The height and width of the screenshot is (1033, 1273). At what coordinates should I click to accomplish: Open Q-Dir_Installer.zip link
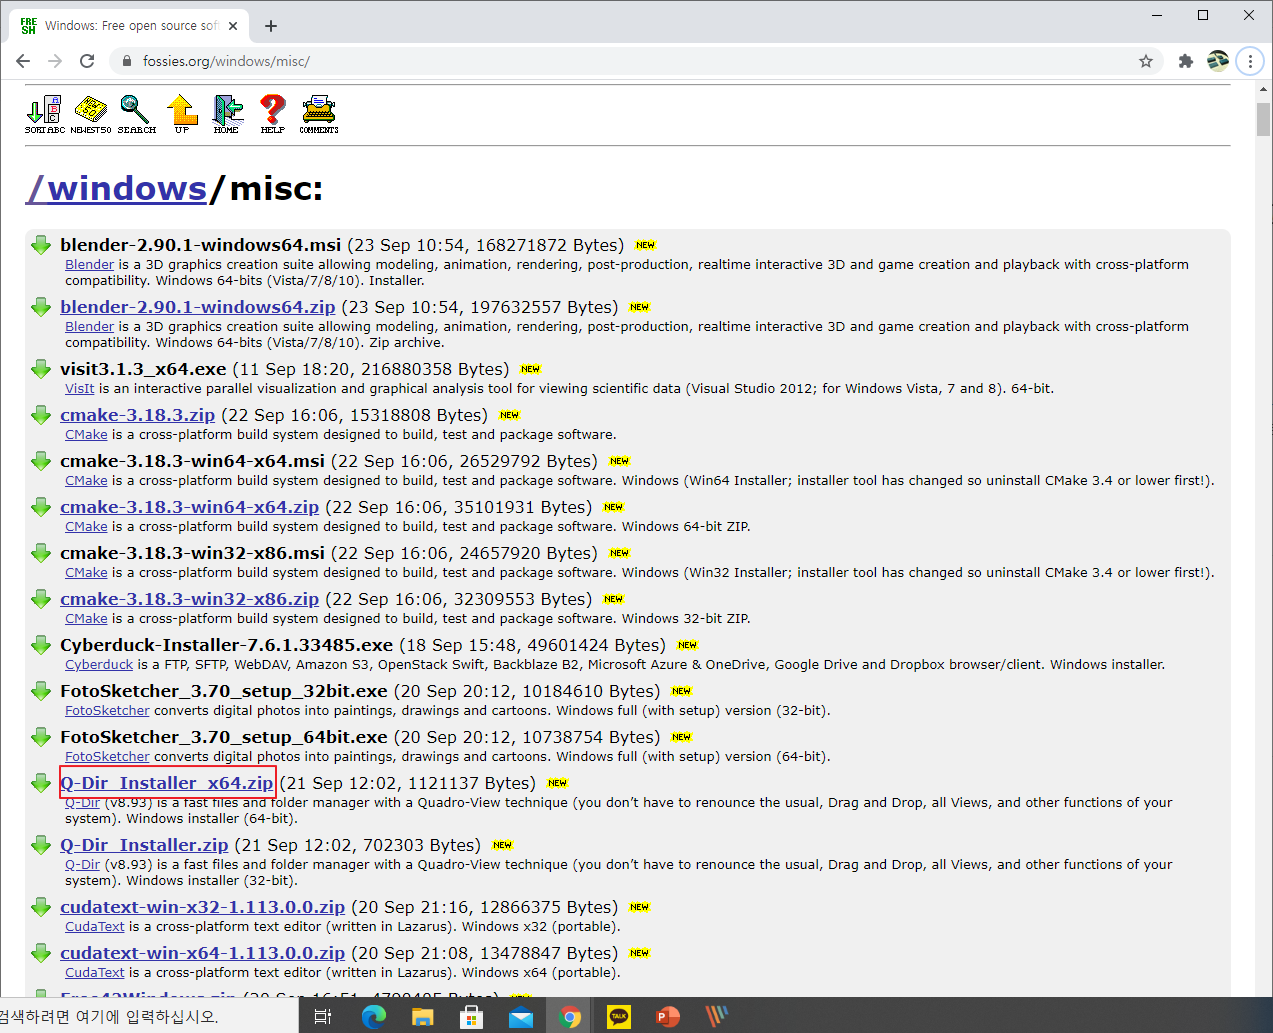[x=144, y=845]
